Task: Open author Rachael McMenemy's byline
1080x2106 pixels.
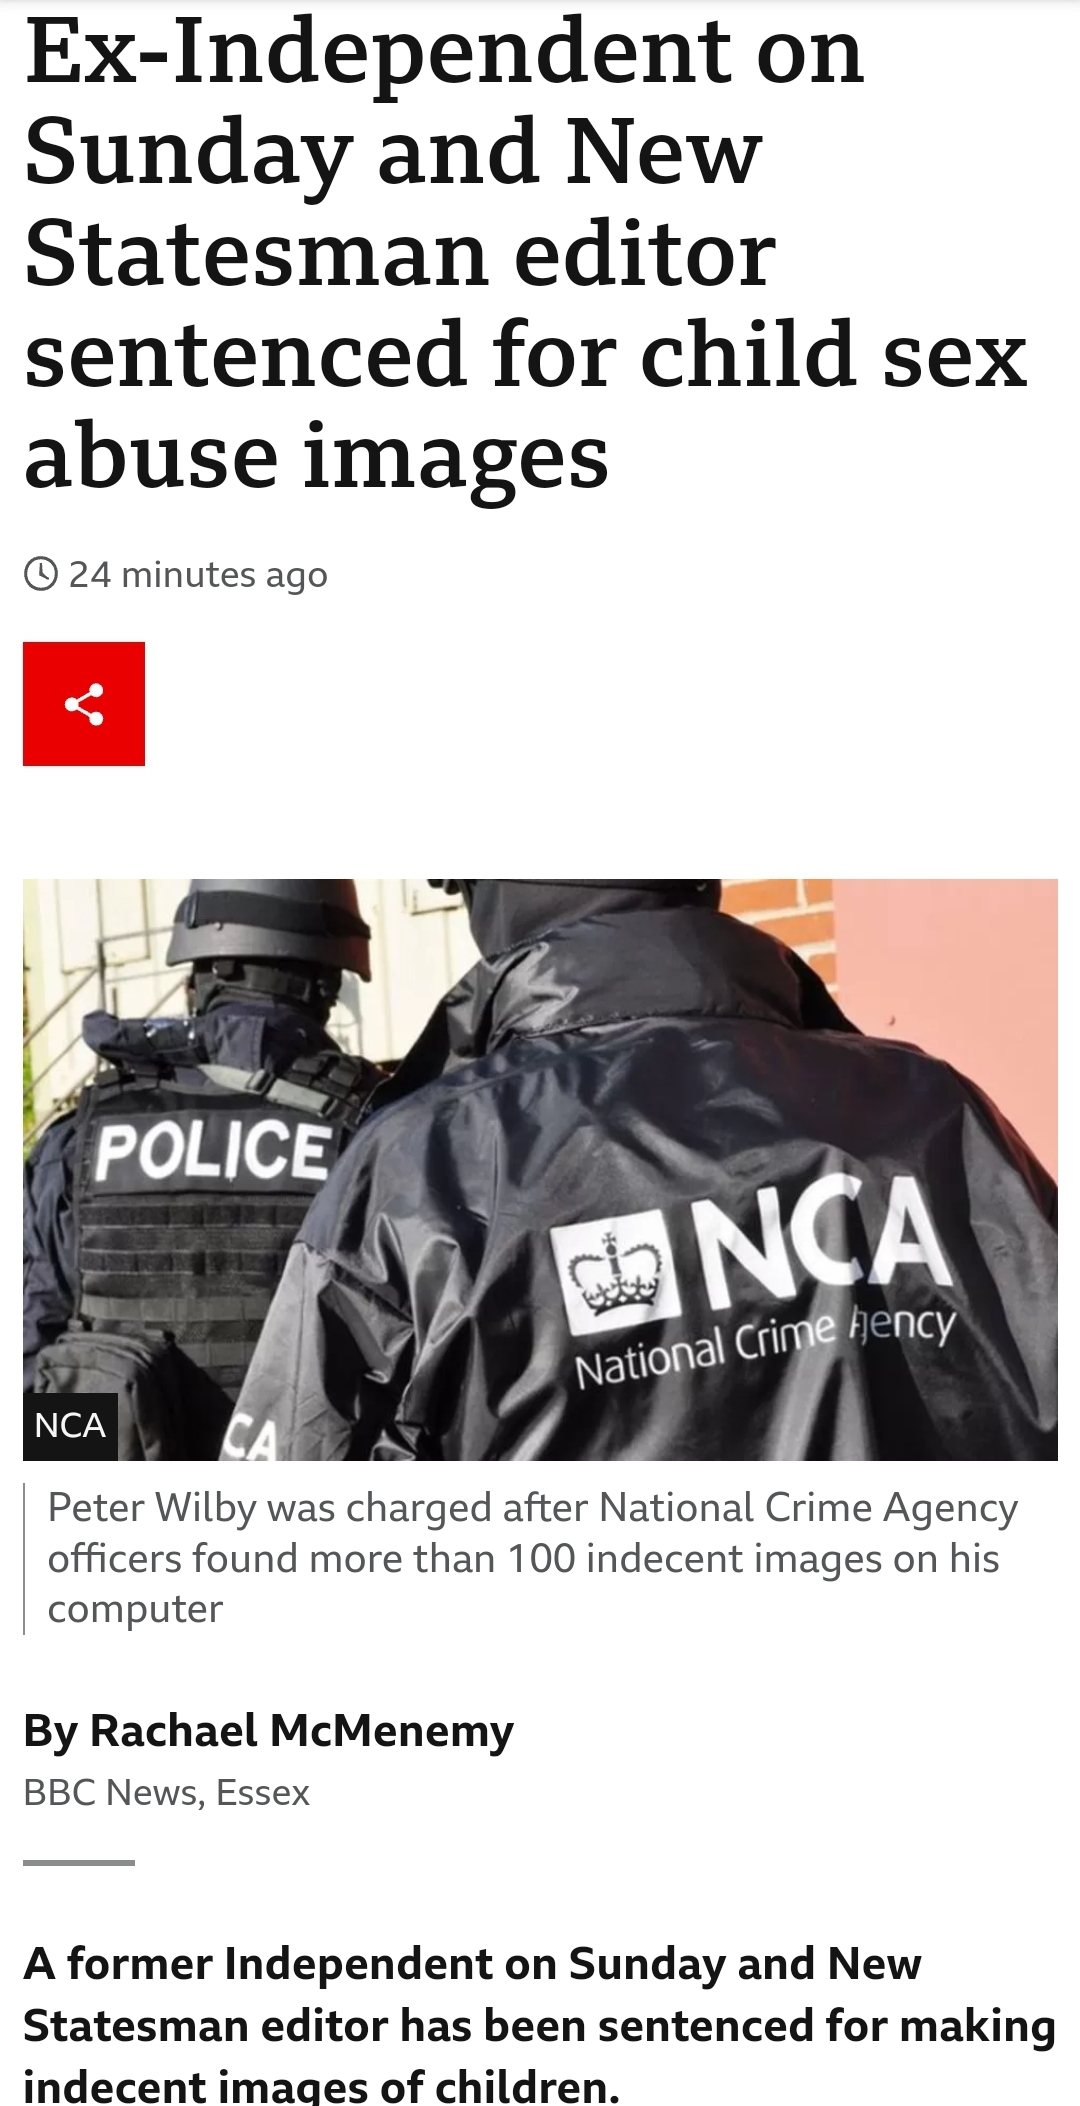Action: click(268, 1731)
